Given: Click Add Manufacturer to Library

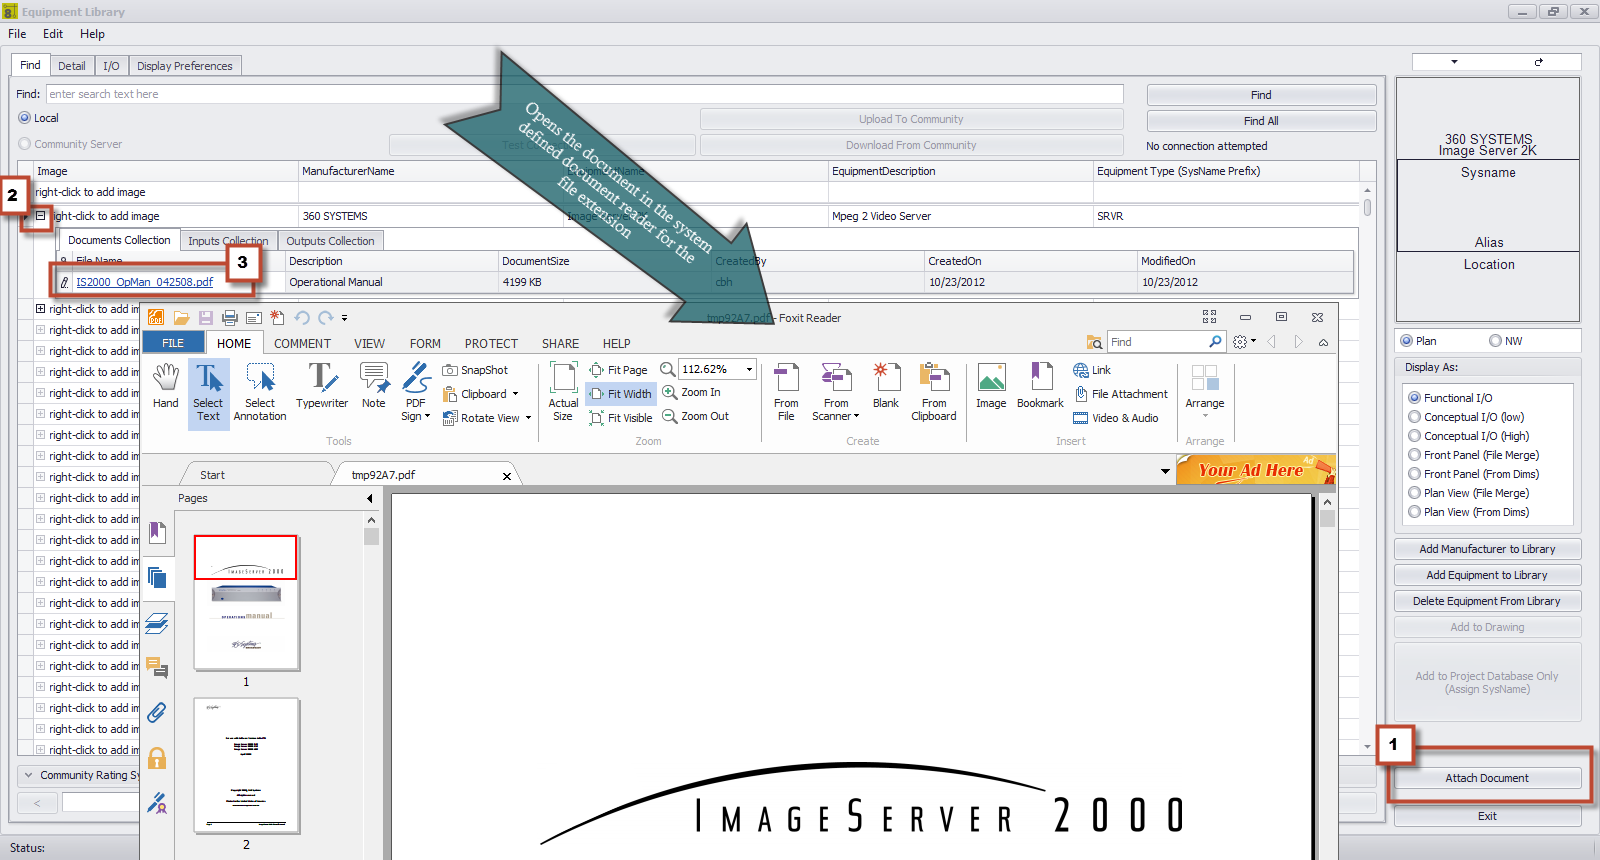Looking at the screenshot, I should coord(1487,549).
